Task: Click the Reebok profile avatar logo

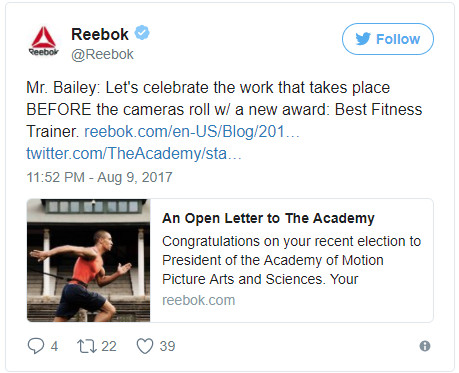Action: 44,41
